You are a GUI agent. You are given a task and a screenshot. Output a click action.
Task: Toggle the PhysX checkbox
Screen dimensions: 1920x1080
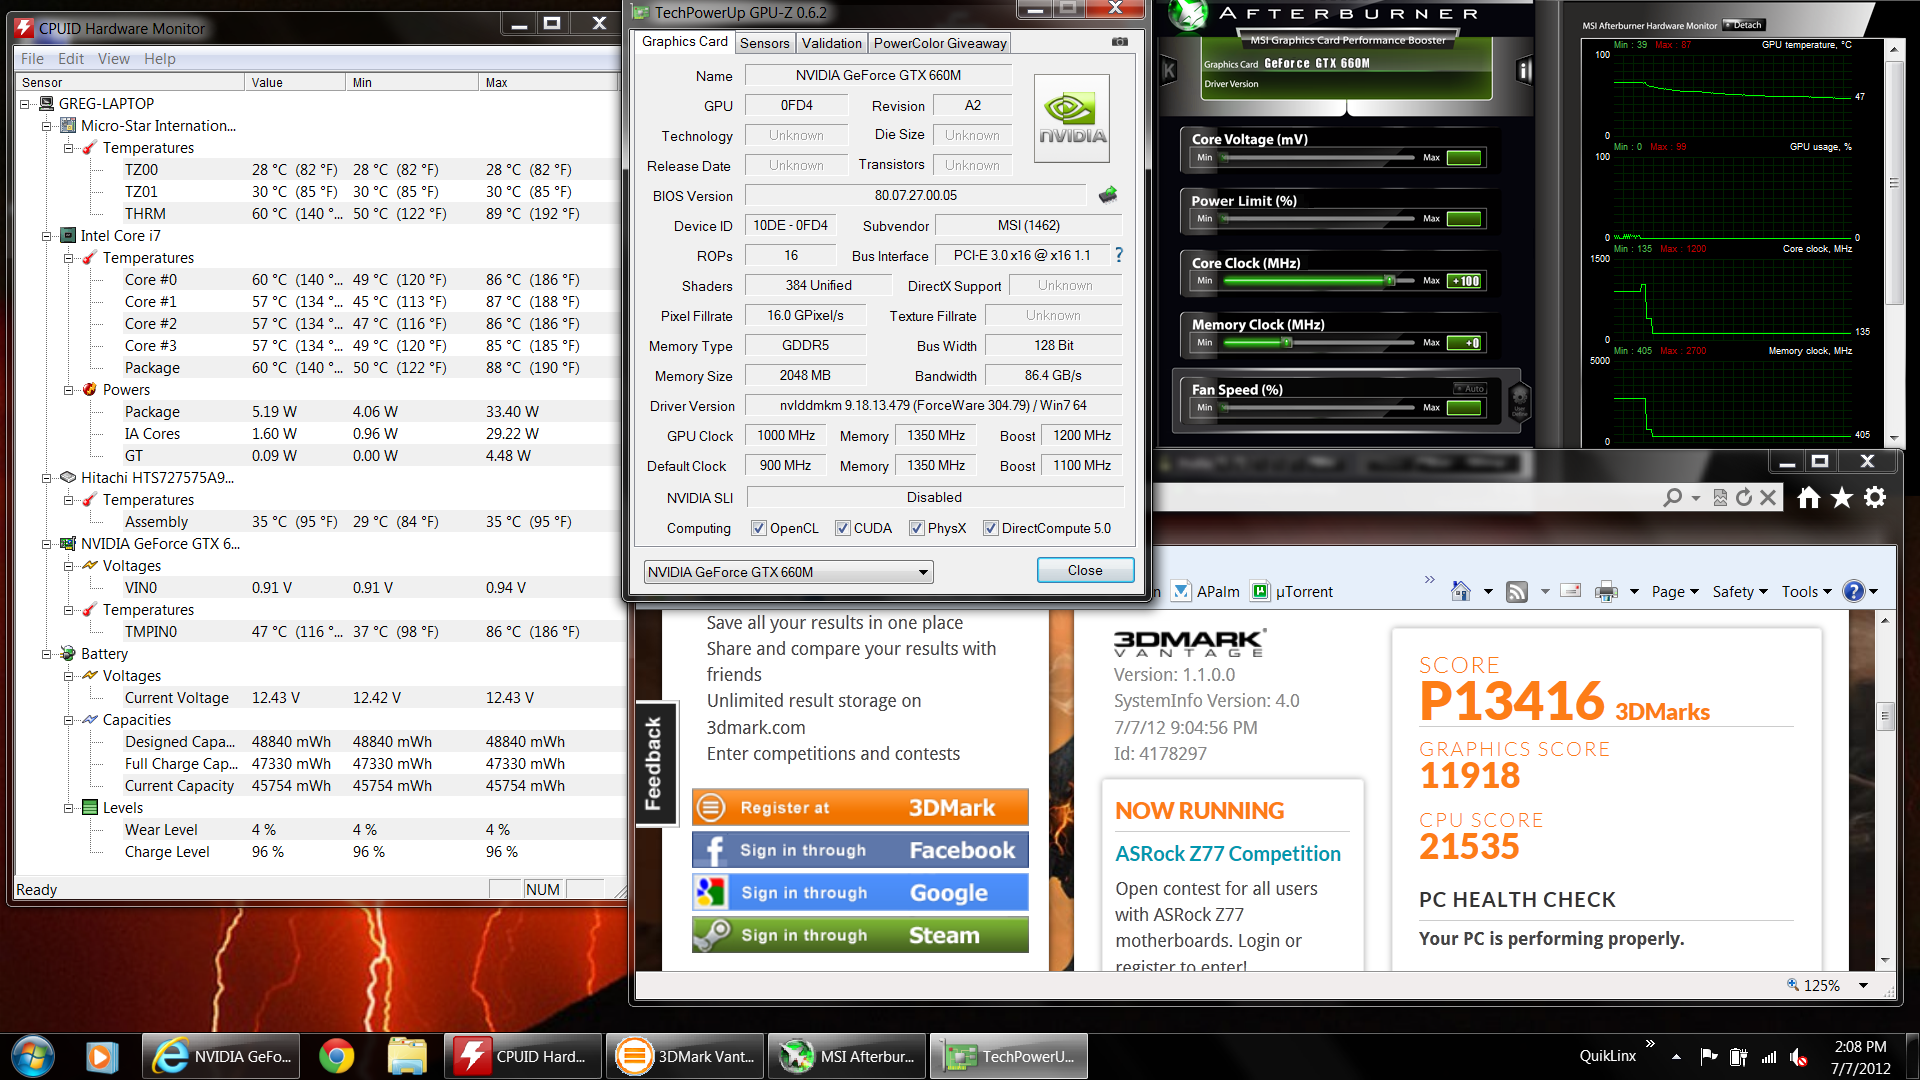(x=916, y=528)
